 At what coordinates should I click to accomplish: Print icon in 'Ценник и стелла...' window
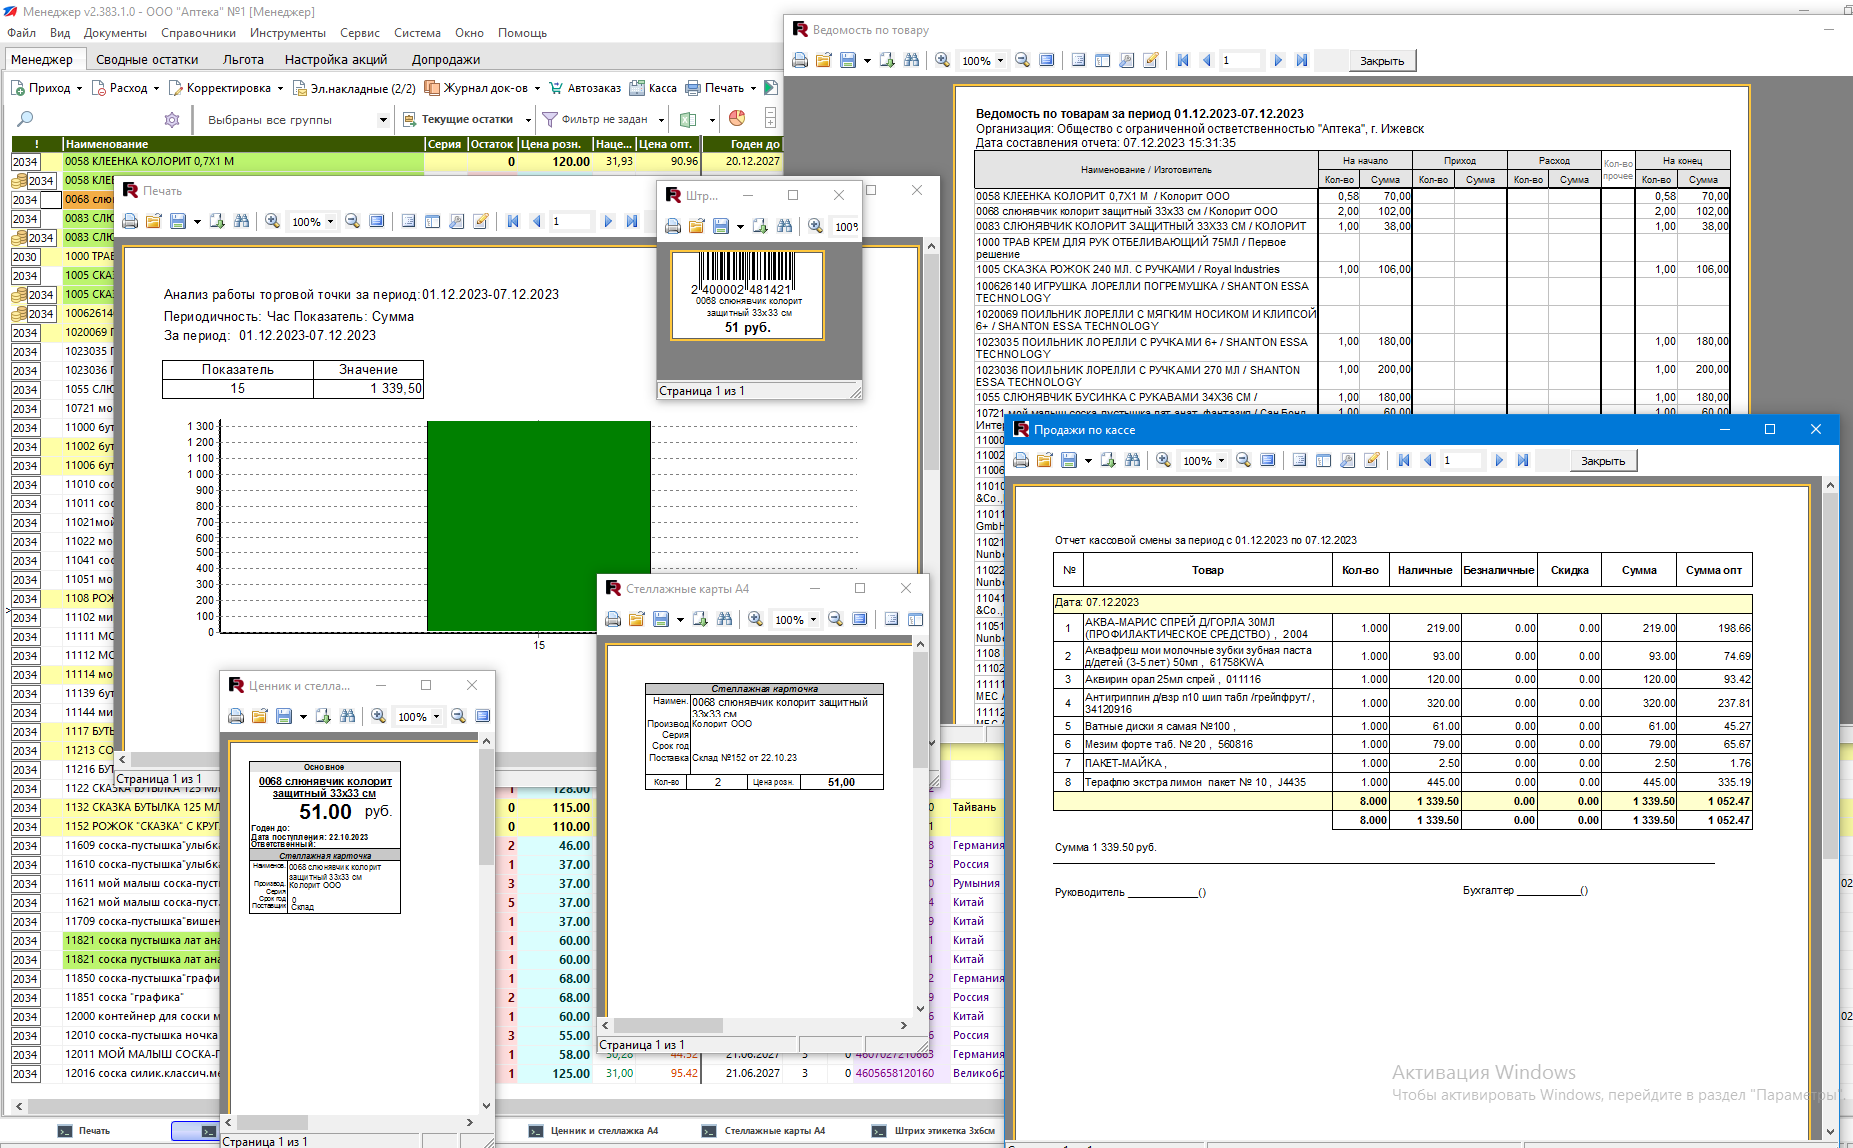point(236,716)
